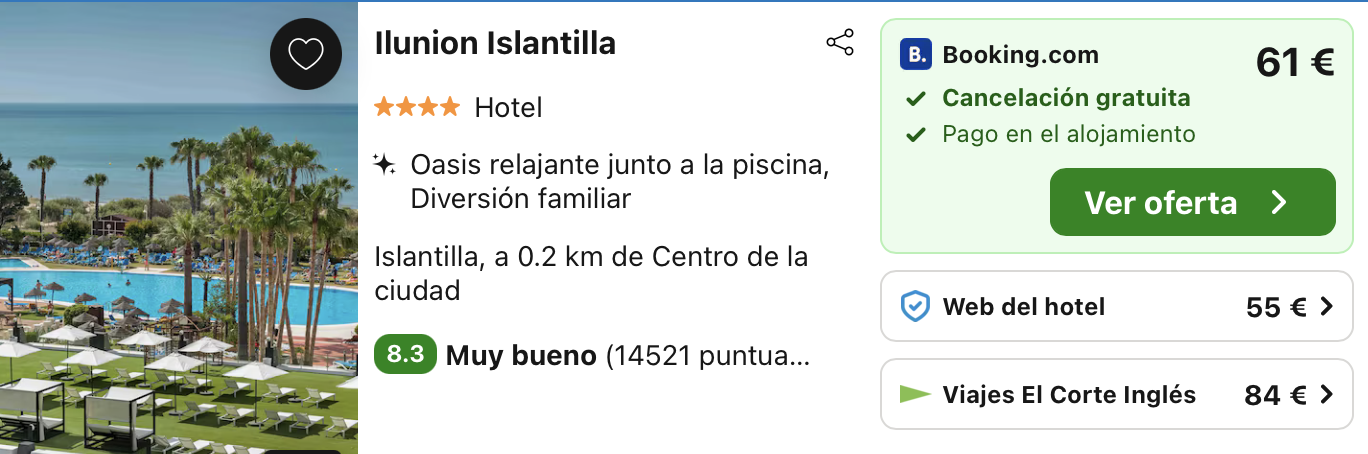The image size is (1368, 454).
Task: Click the 61 € Booking.com price
Action: pyautogui.click(x=1295, y=63)
